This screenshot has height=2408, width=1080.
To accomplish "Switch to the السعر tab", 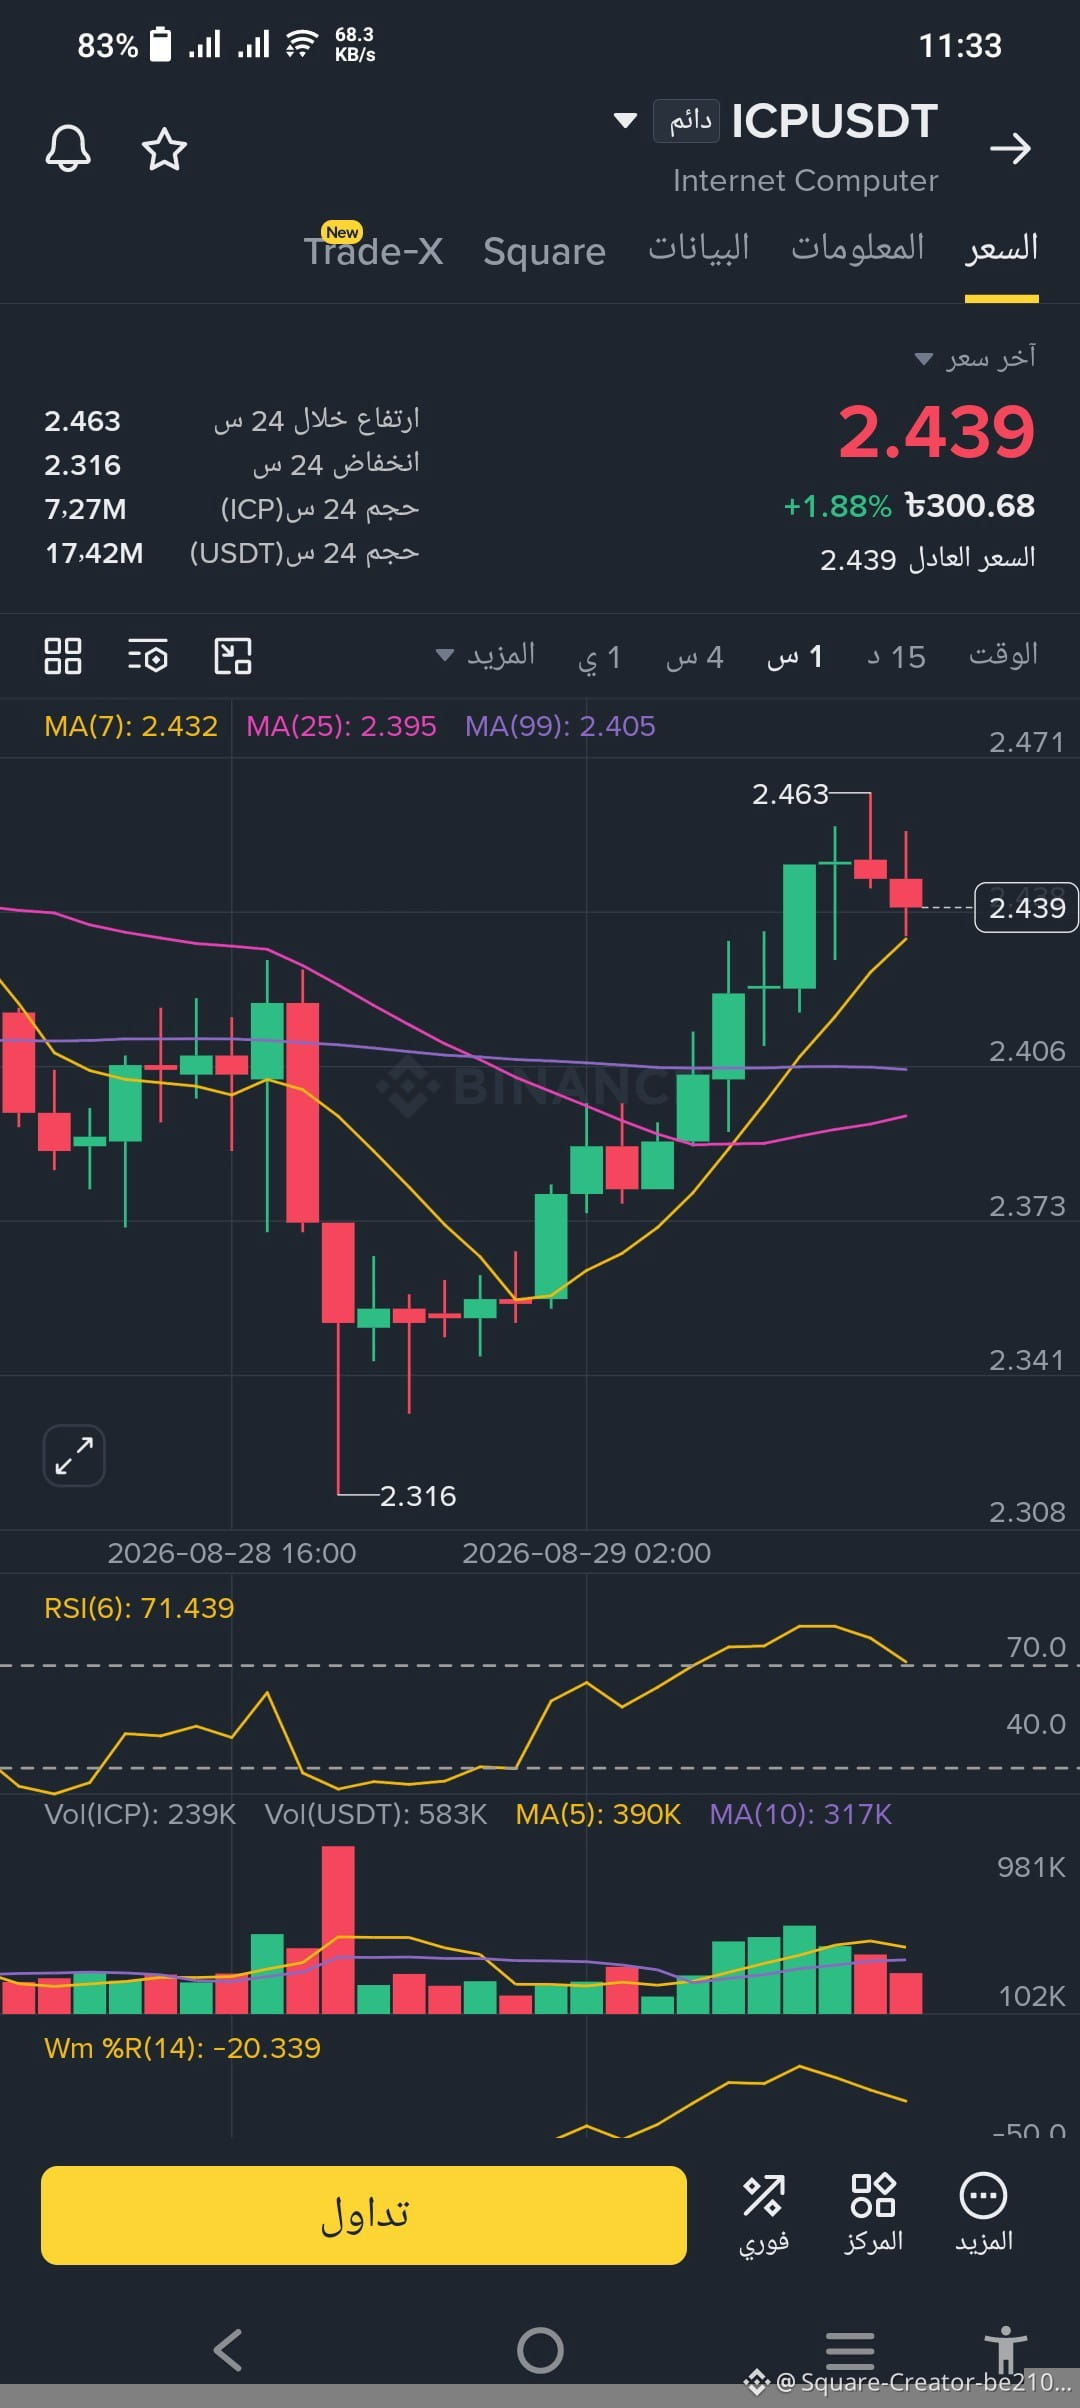I will point(1001,249).
